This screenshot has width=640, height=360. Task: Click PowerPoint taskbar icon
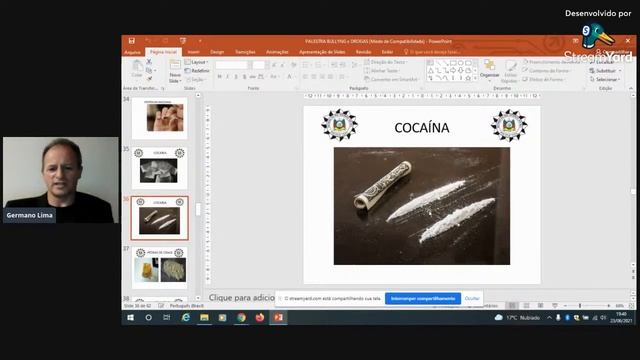pos(278,318)
